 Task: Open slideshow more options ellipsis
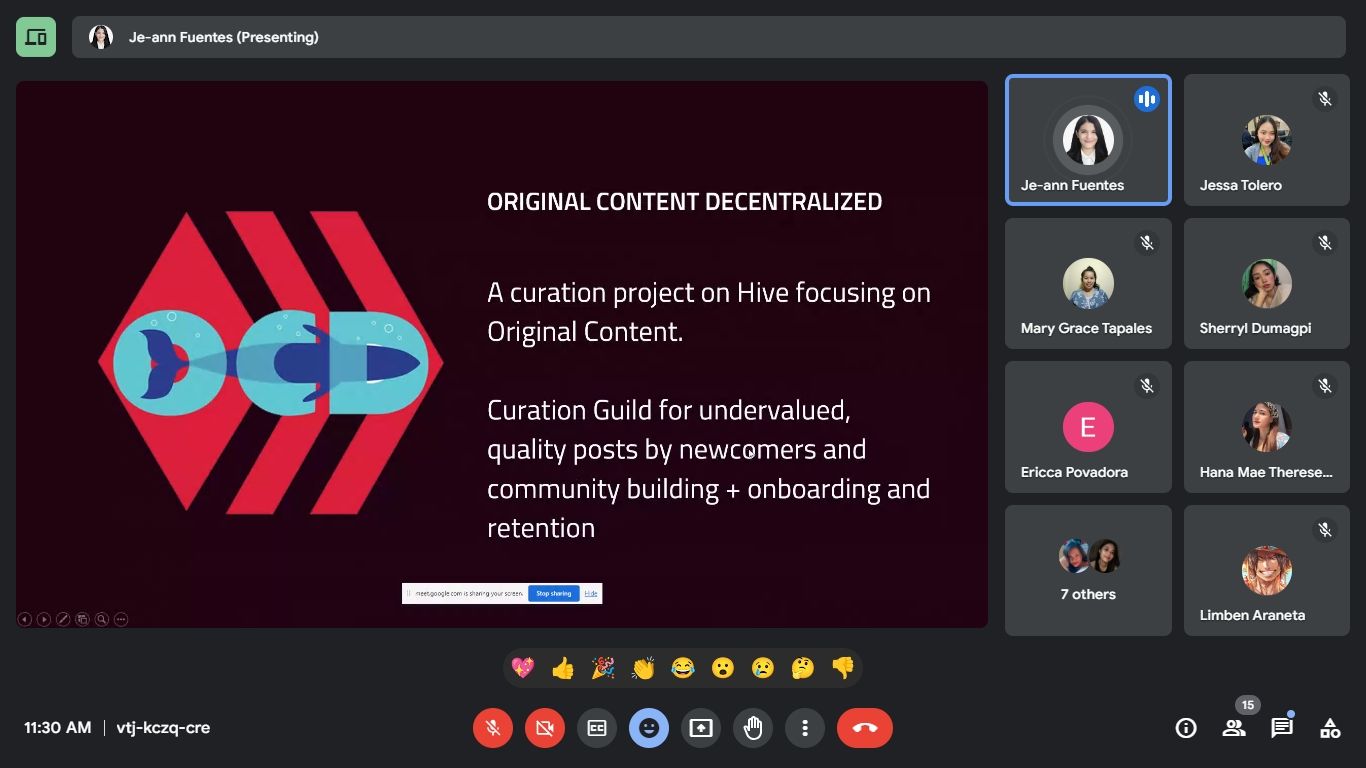pos(121,619)
